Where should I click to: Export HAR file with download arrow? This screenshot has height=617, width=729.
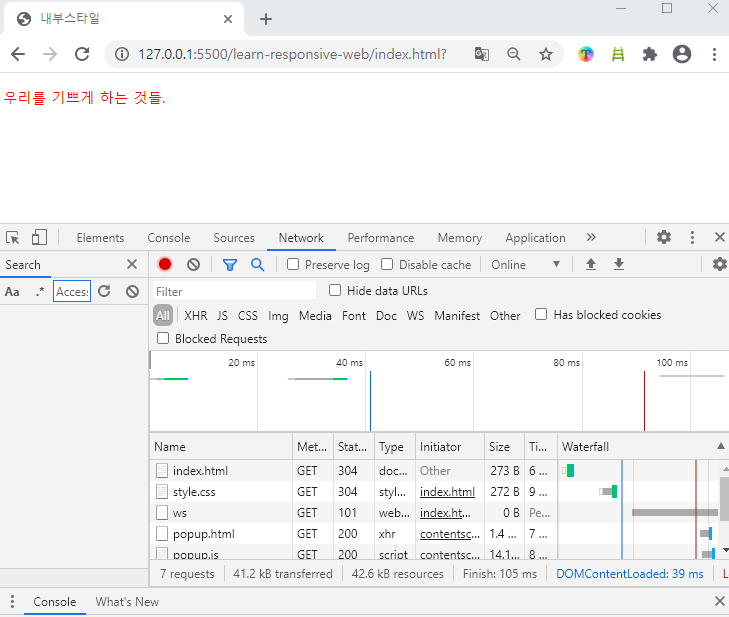(619, 265)
